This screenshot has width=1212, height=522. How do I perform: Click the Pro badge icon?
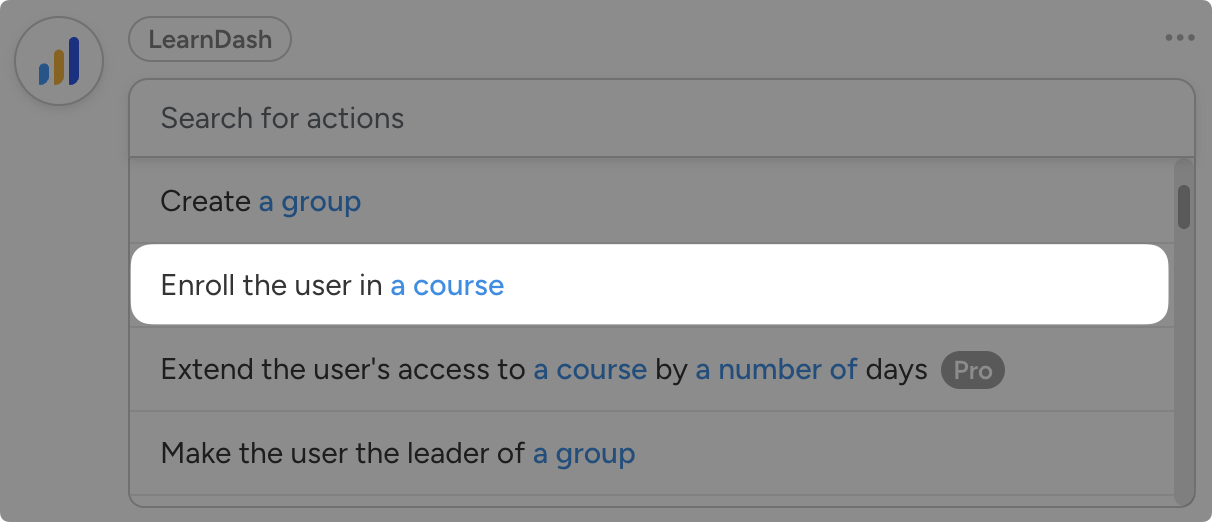point(972,371)
